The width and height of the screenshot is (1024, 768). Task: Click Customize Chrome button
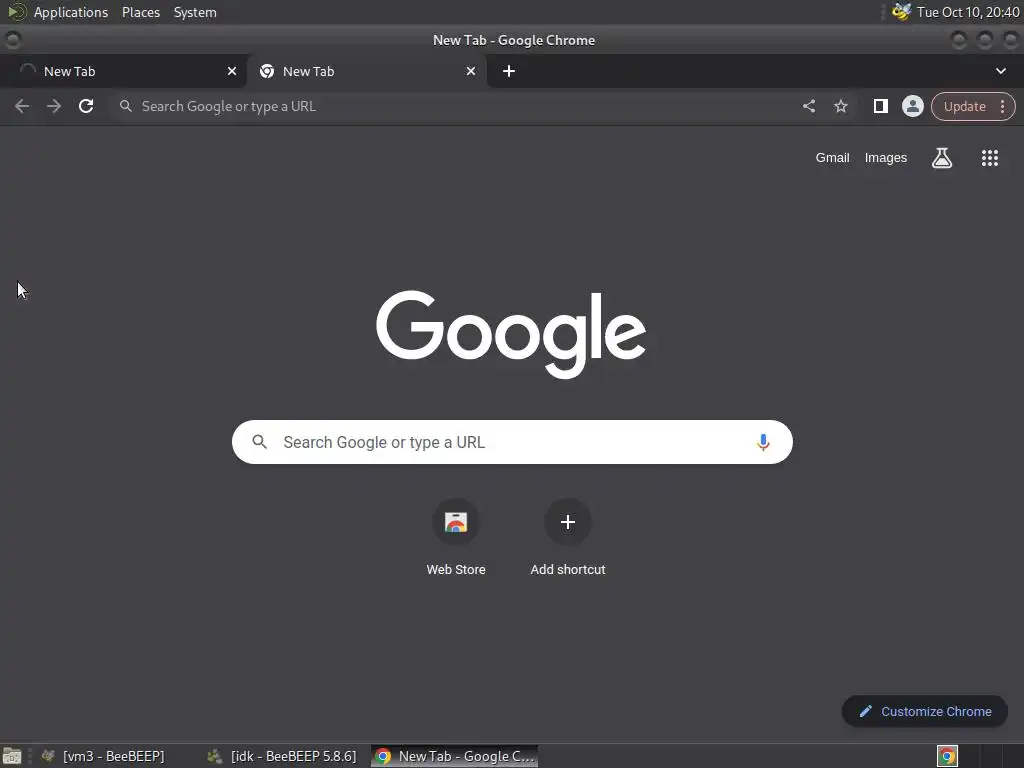pos(925,711)
